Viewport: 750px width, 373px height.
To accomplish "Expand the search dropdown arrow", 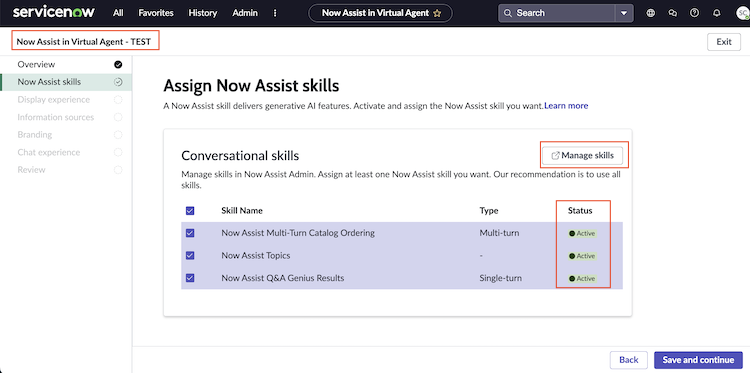I will click(x=624, y=13).
